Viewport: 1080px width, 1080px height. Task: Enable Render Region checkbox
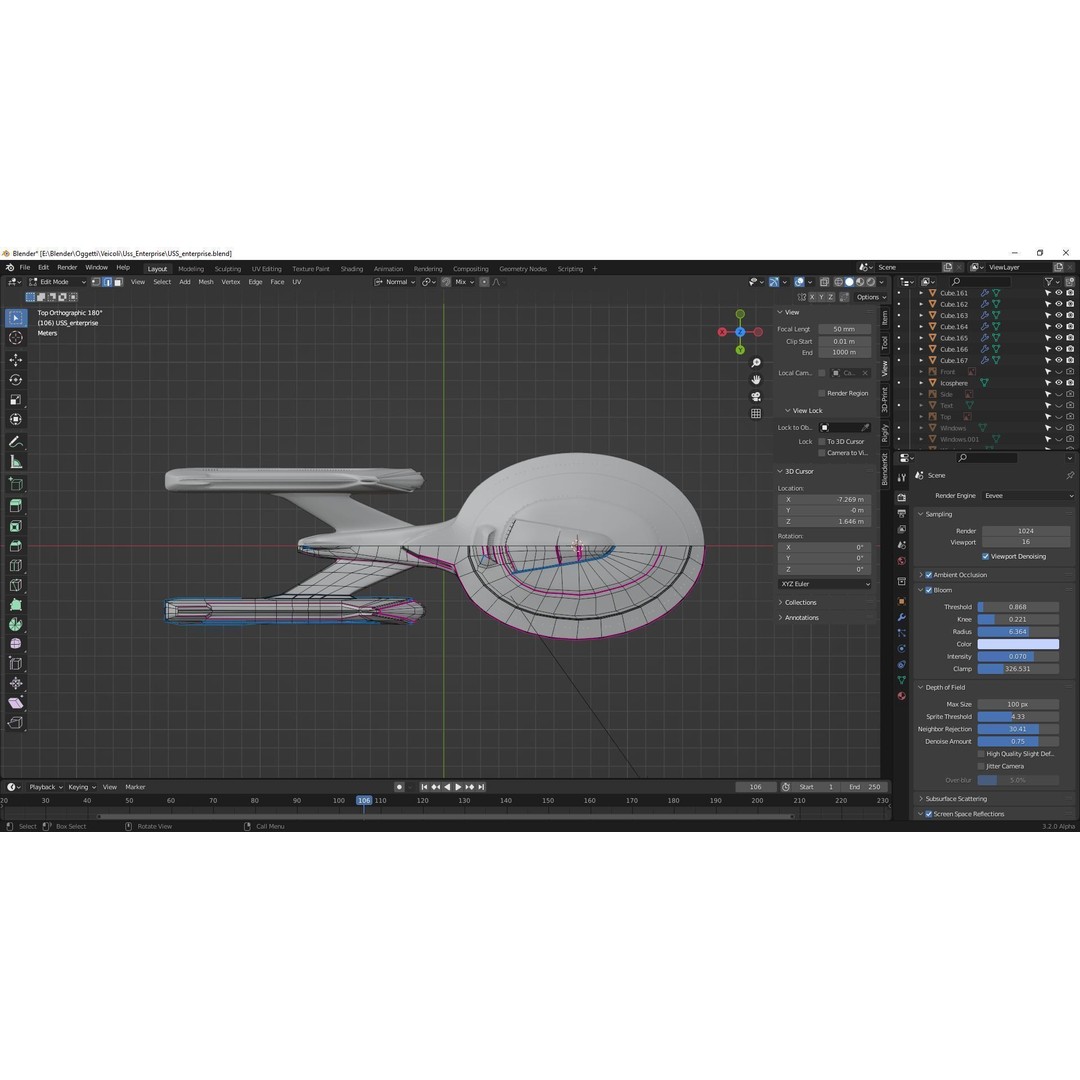pos(822,393)
